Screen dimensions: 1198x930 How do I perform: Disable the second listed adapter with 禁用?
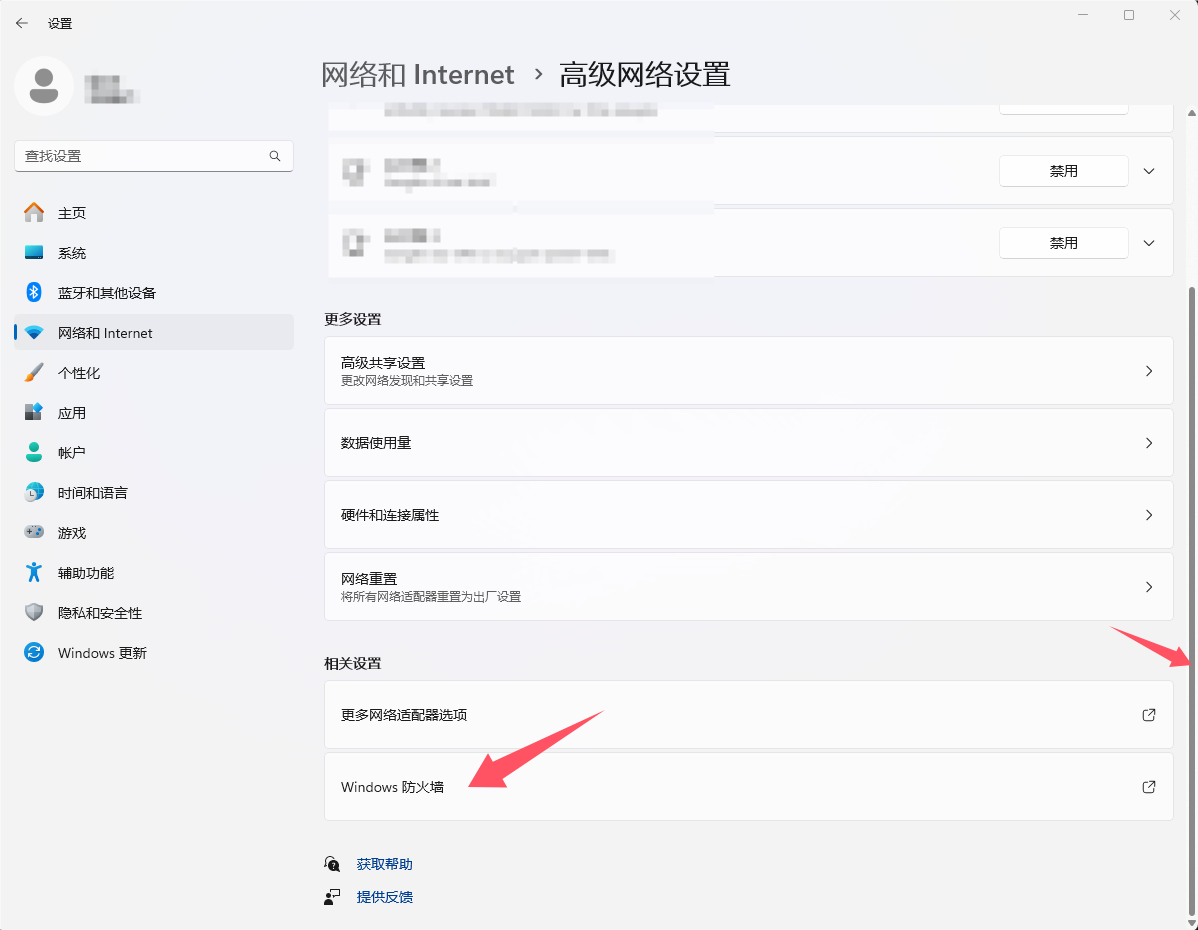click(x=1064, y=170)
